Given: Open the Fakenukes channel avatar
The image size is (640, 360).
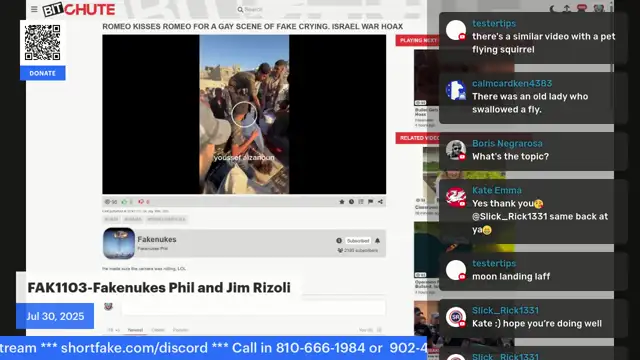Looking at the screenshot, I should pyautogui.click(x=119, y=243).
